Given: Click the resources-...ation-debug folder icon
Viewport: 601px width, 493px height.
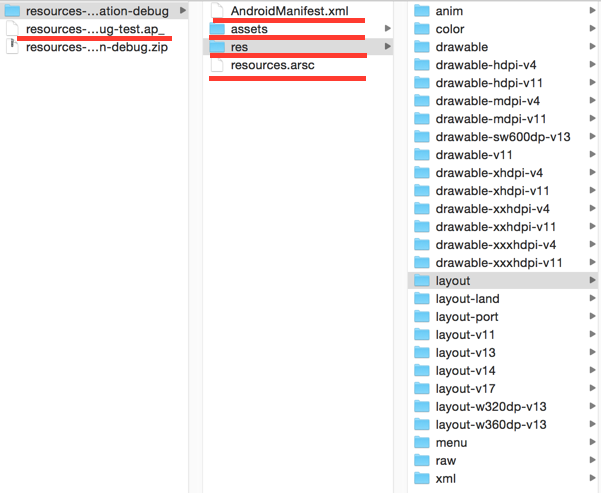Looking at the screenshot, I should (x=12, y=11).
